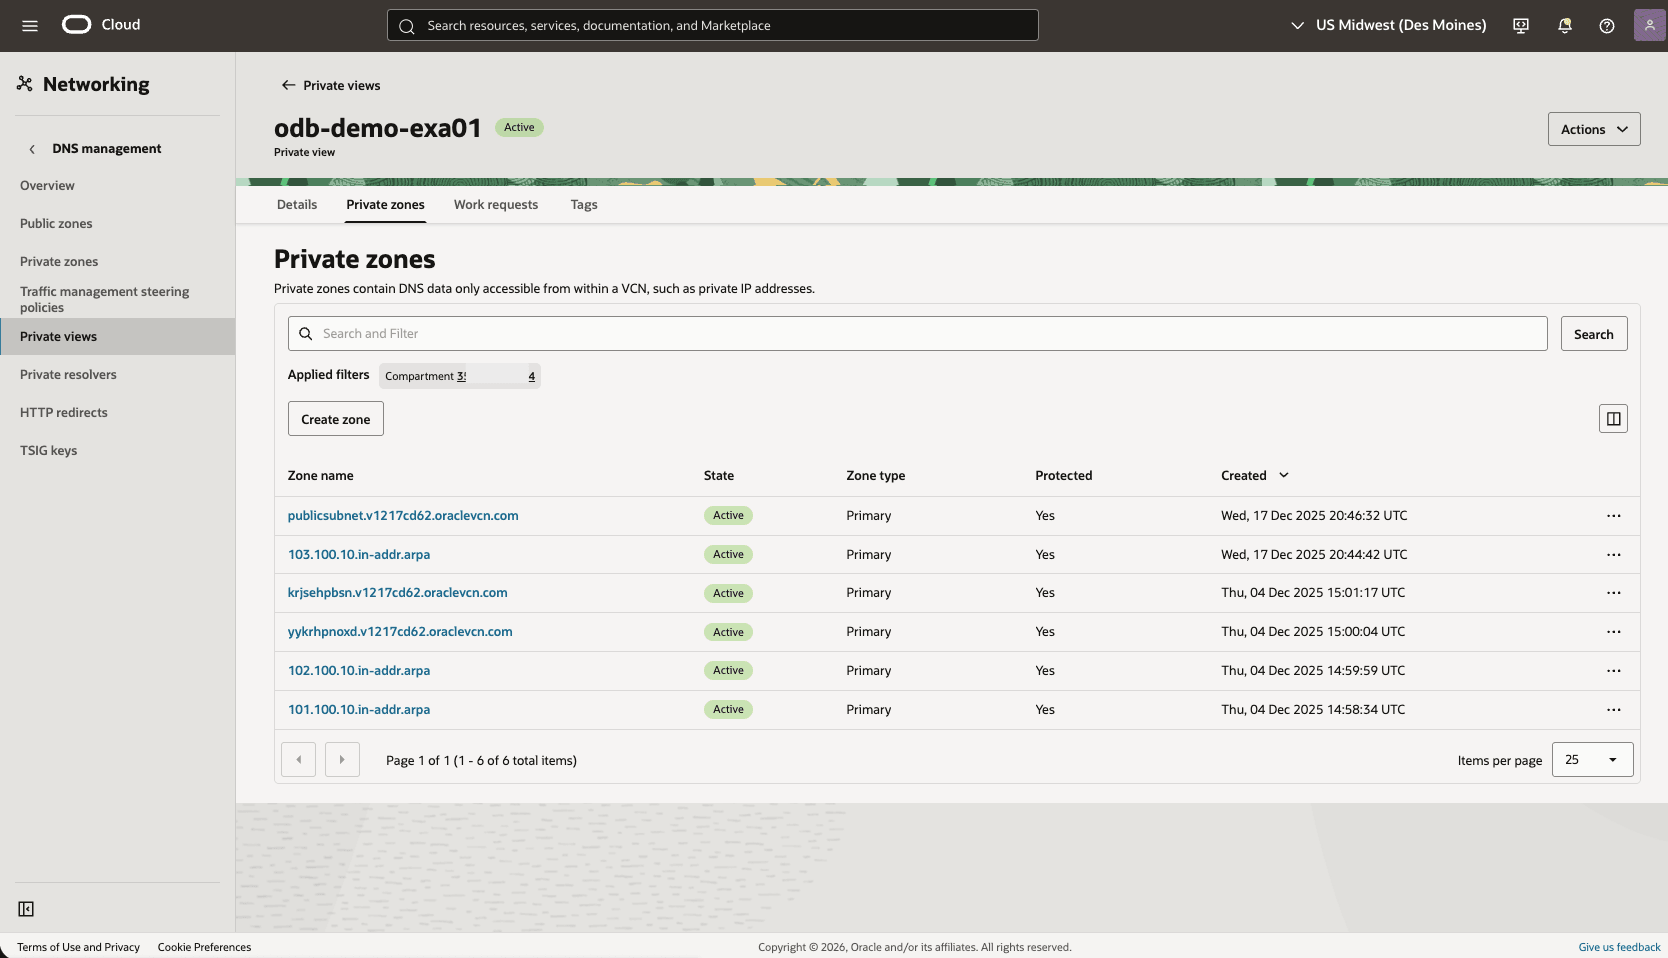This screenshot has width=1668, height=958.
Task: Open the table column manager icon
Action: [1613, 418]
